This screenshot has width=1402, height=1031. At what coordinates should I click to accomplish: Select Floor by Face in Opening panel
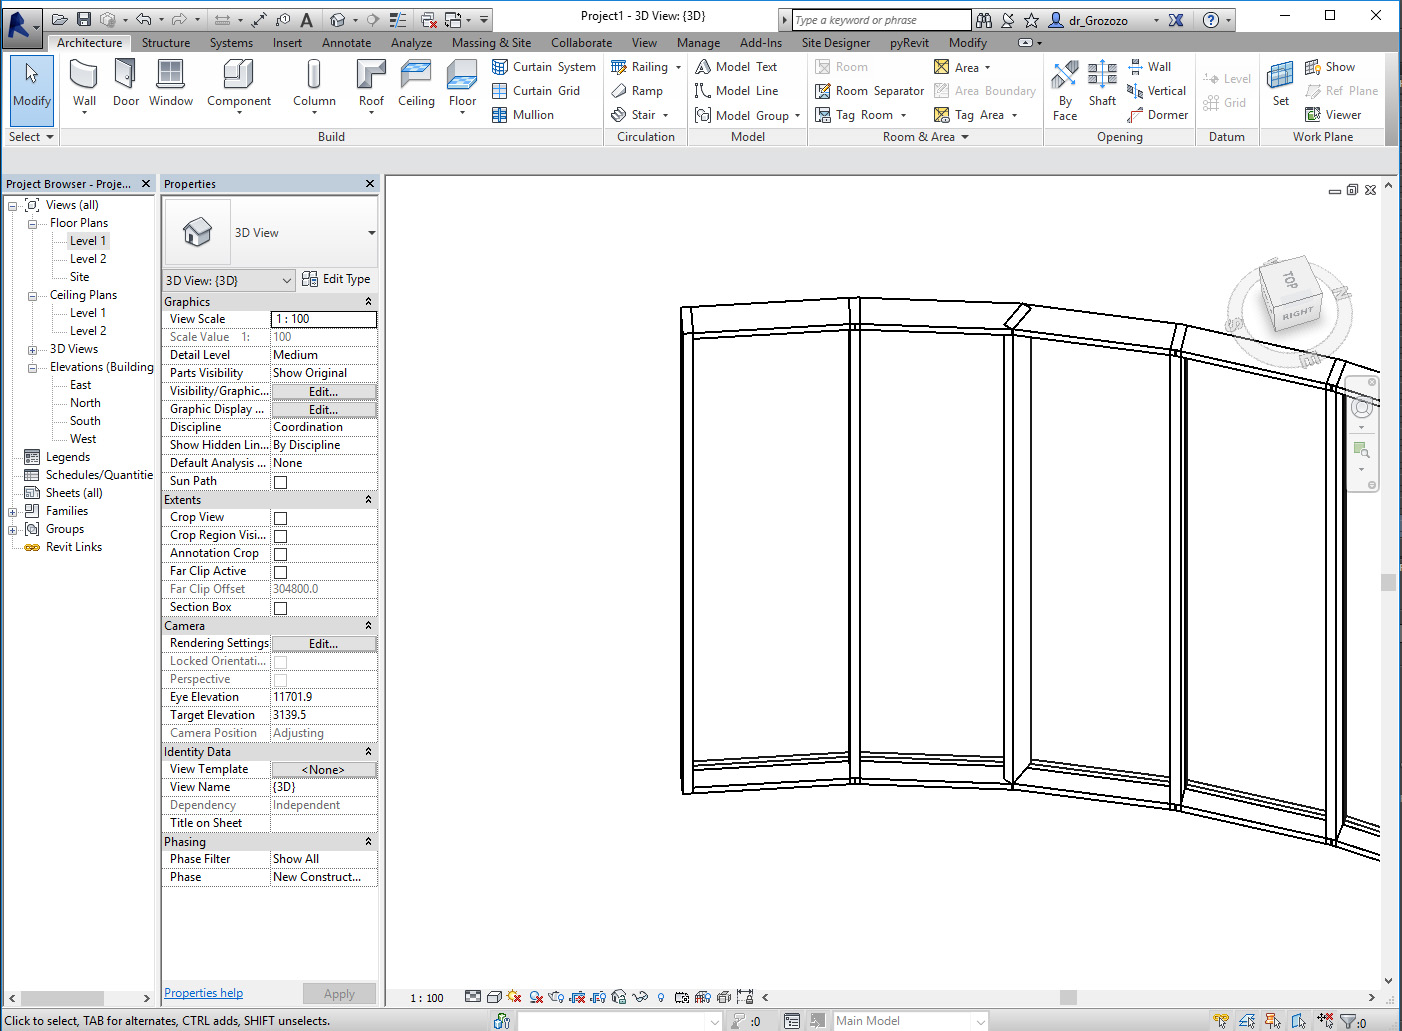point(1064,90)
